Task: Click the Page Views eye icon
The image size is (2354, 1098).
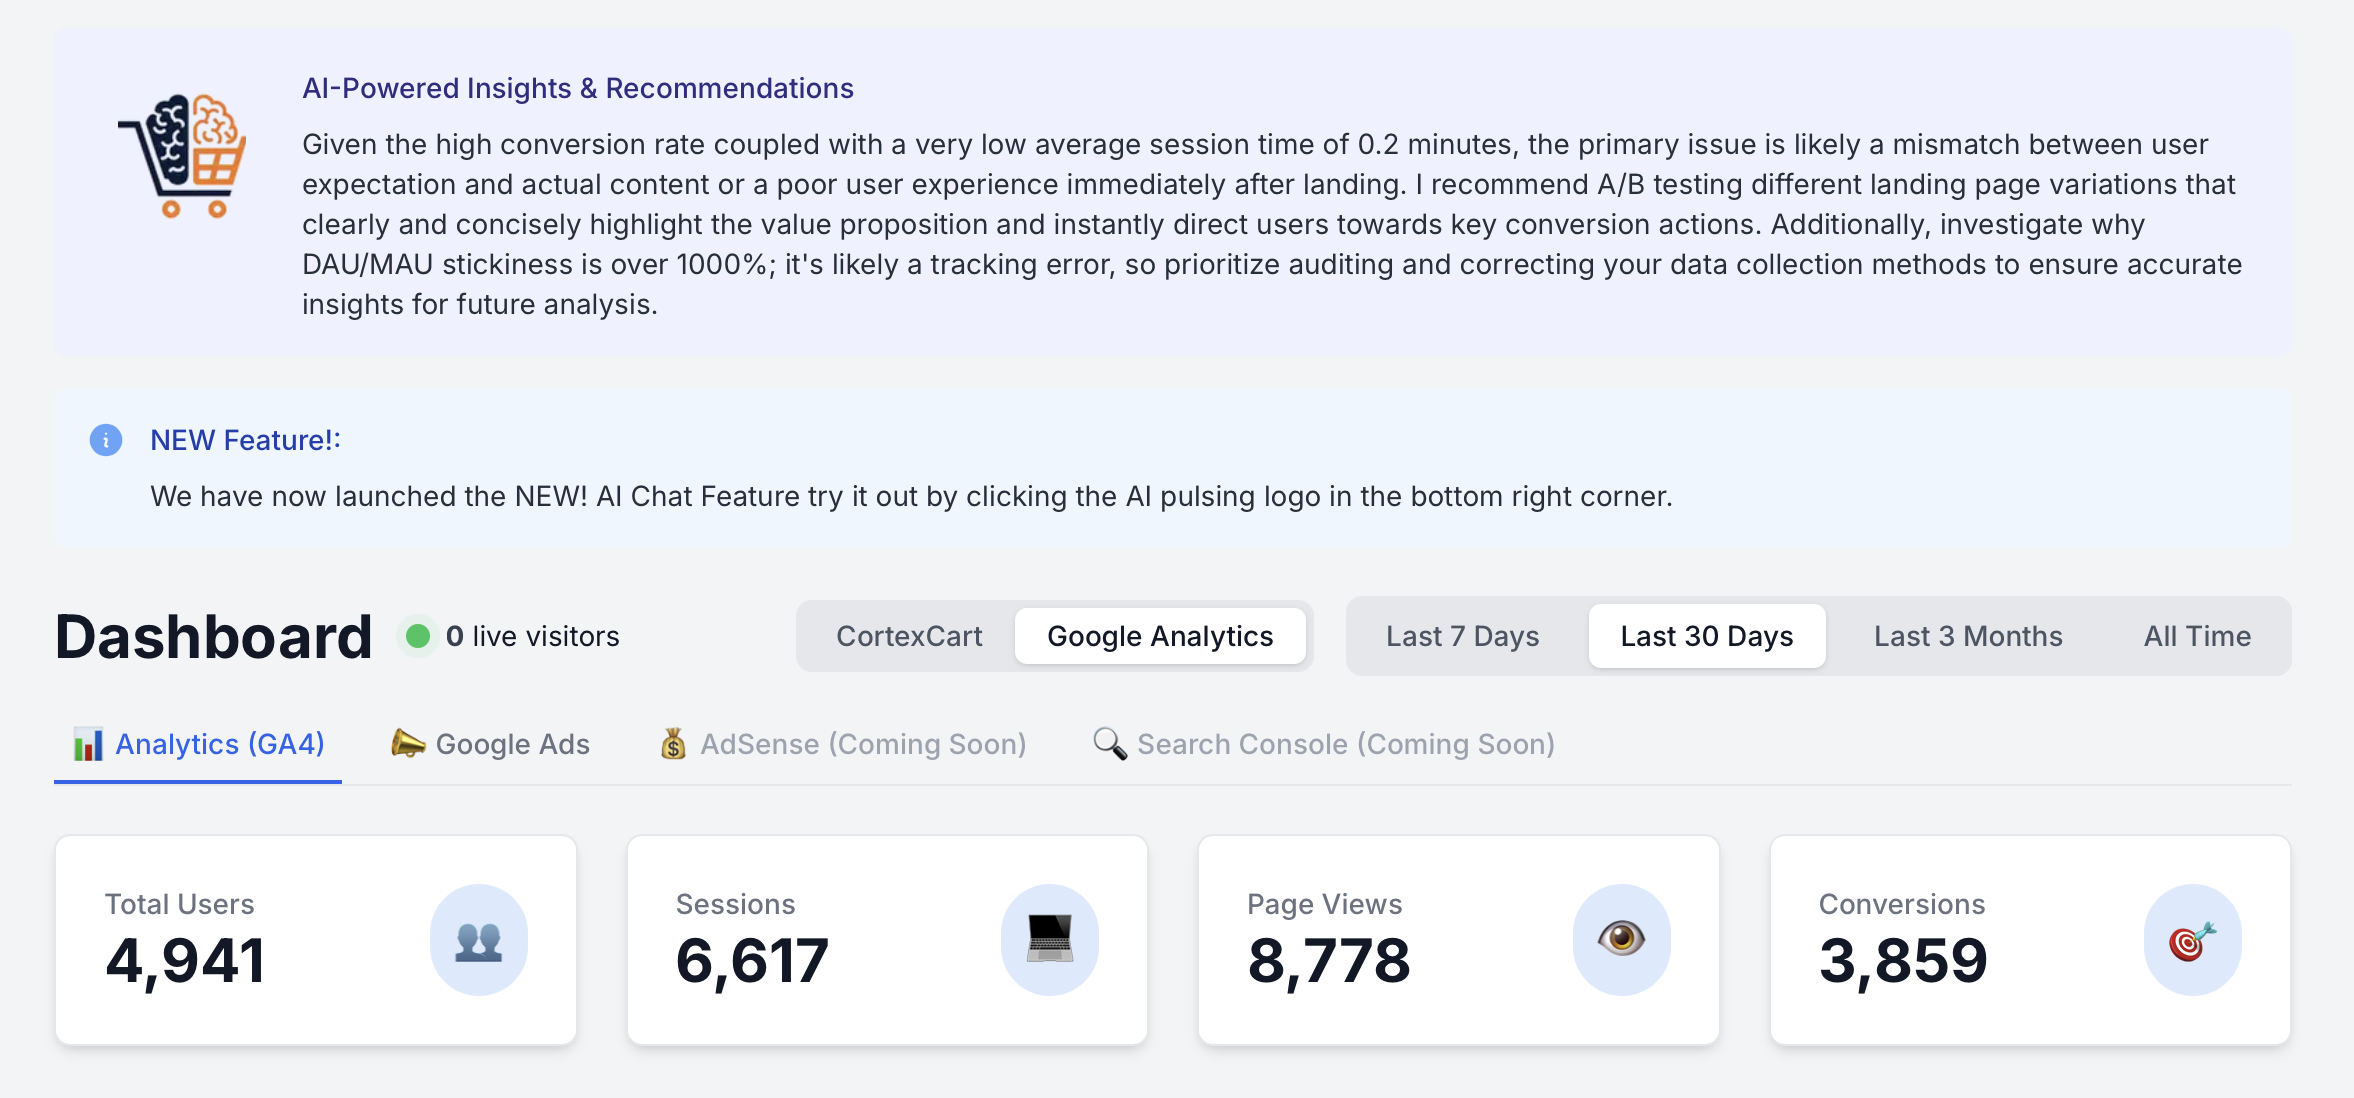Action: tap(1621, 939)
